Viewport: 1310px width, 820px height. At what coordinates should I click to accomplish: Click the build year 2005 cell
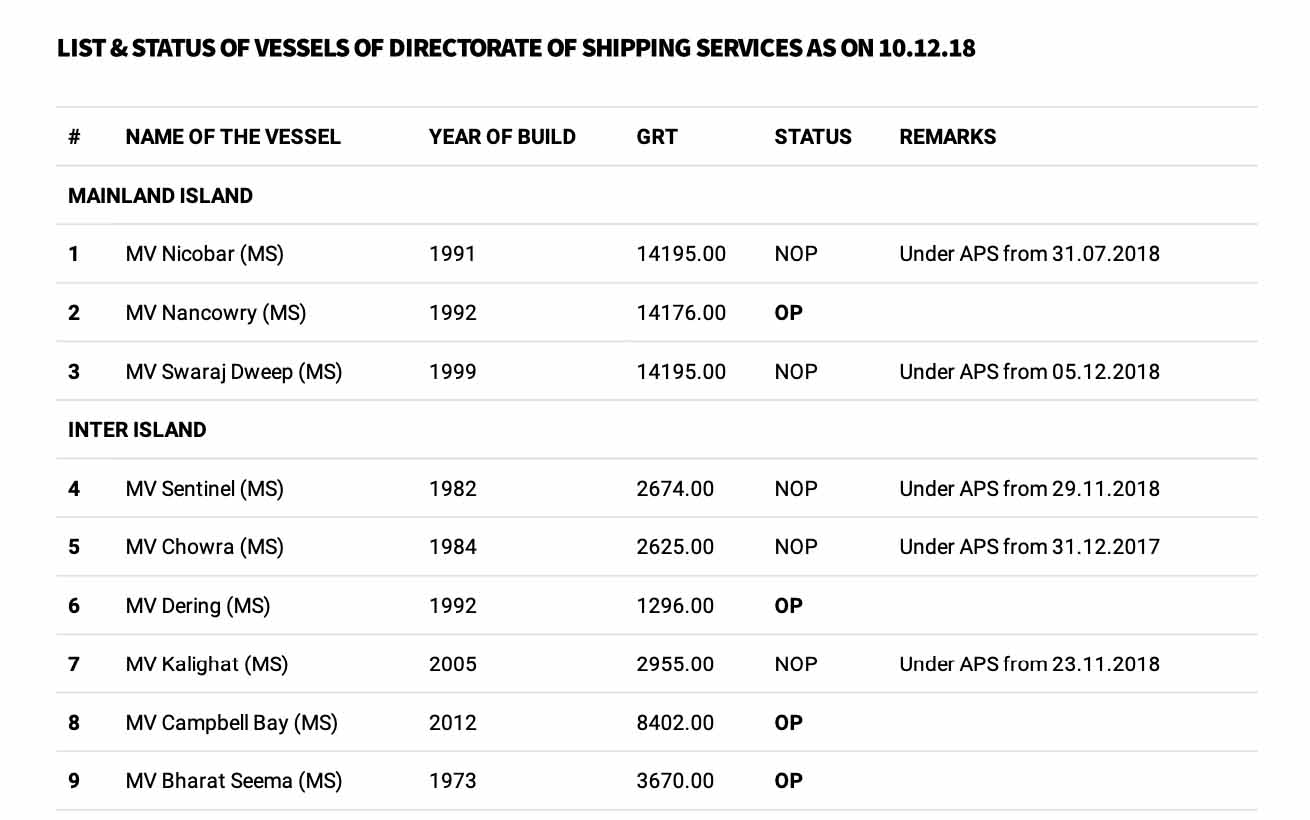point(453,664)
